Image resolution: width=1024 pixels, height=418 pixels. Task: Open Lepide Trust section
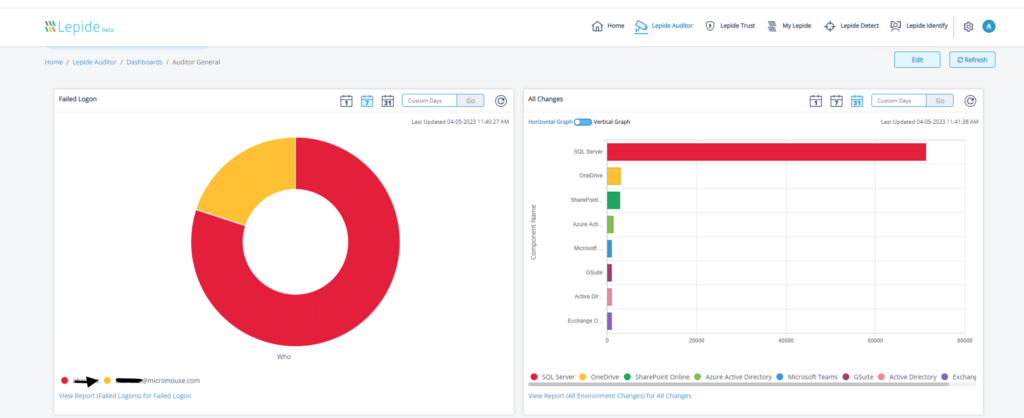(730, 26)
